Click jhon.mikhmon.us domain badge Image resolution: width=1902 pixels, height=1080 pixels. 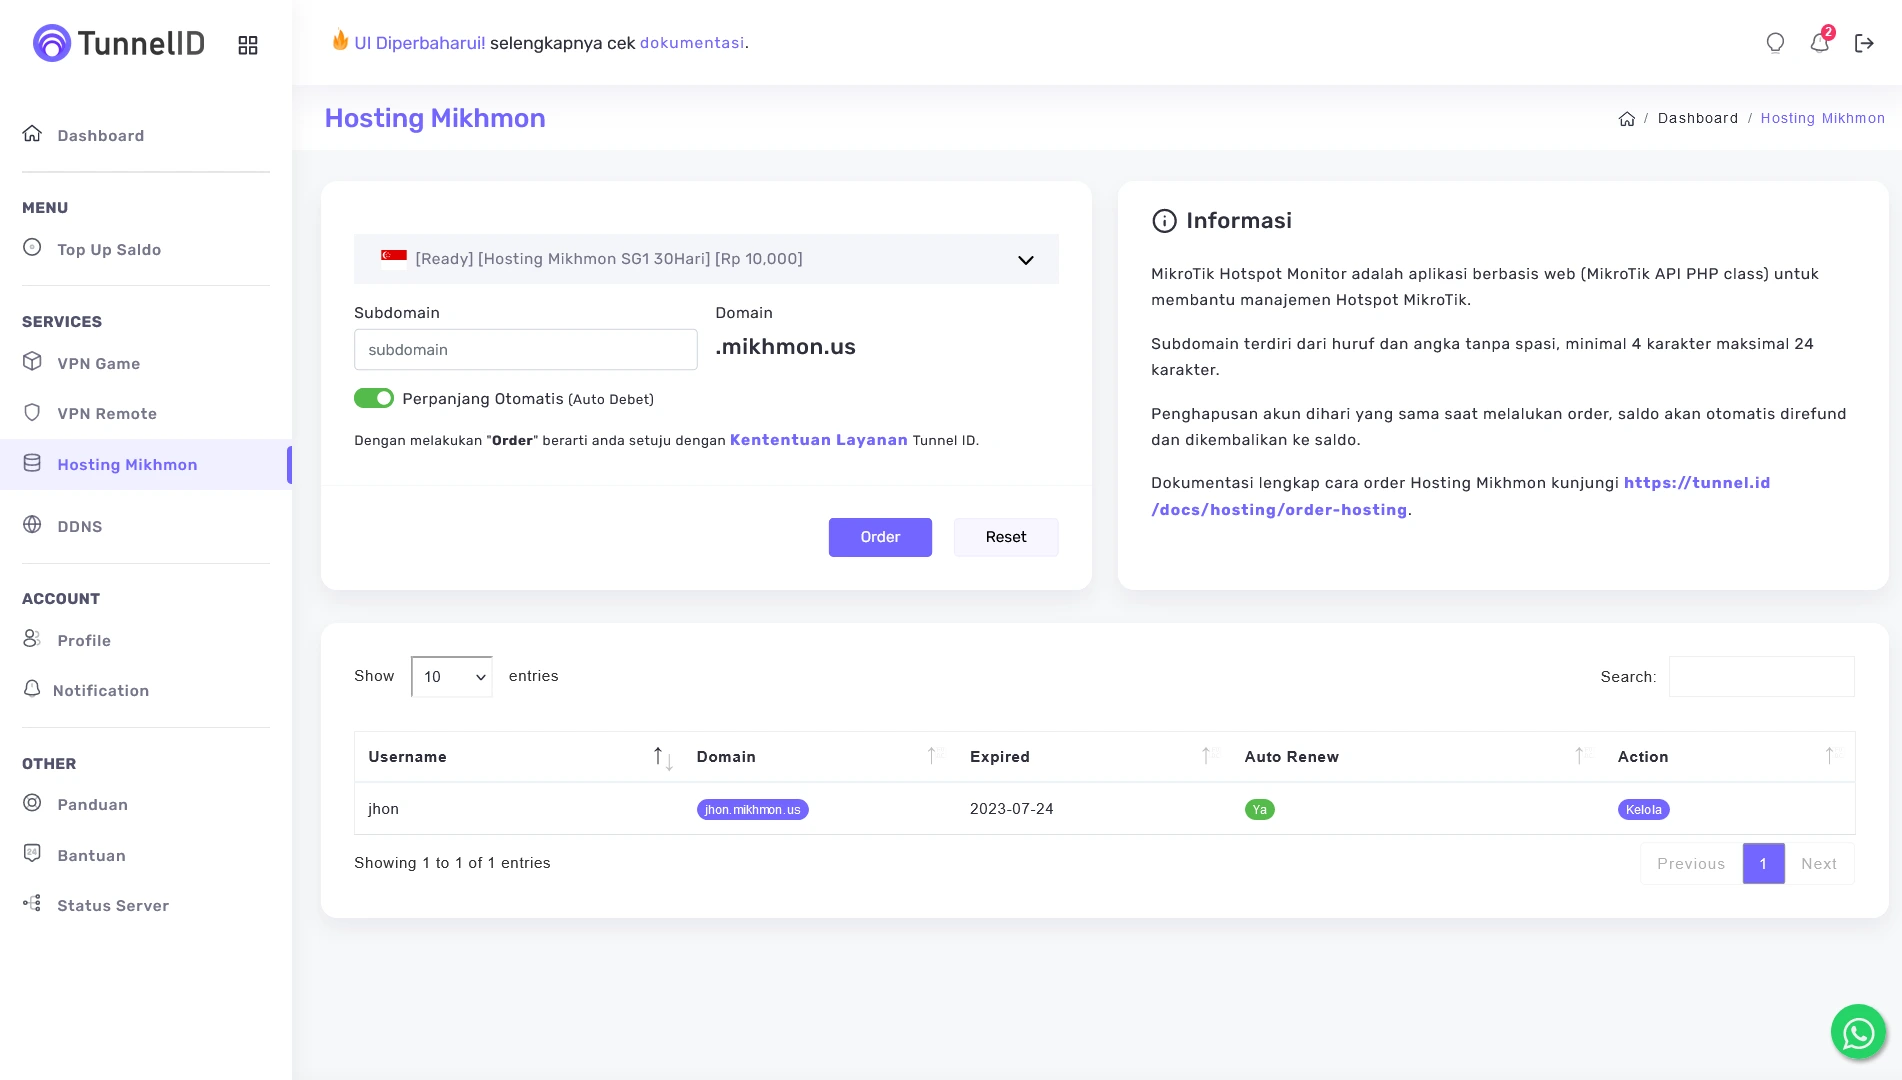752,810
